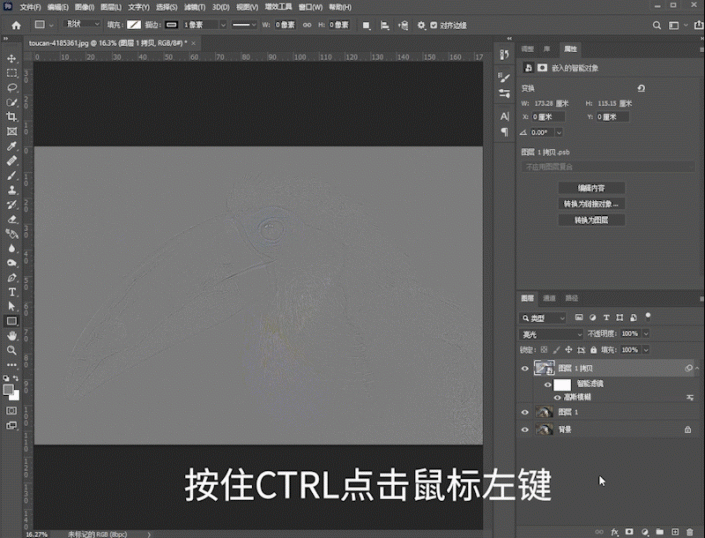Screen dimensions: 705x538
Task: Reset the transform in Properties panel
Action: 641,89
